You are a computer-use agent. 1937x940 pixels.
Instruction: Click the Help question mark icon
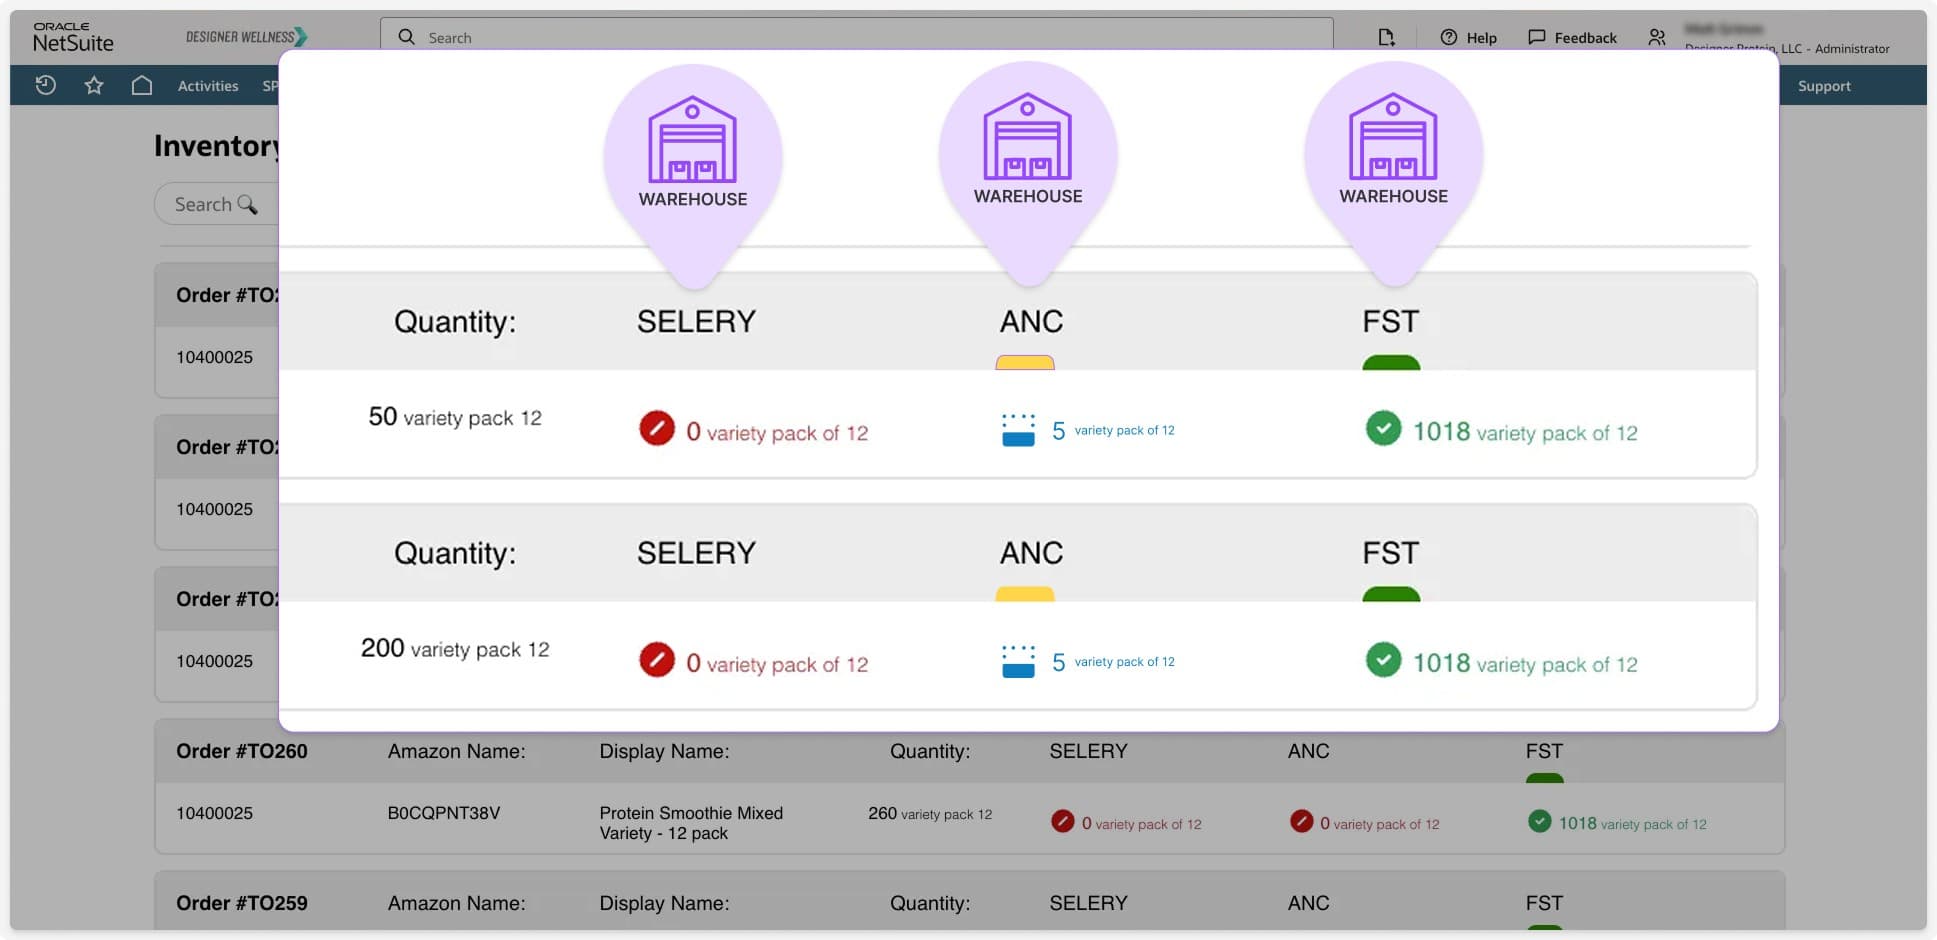1450,37
